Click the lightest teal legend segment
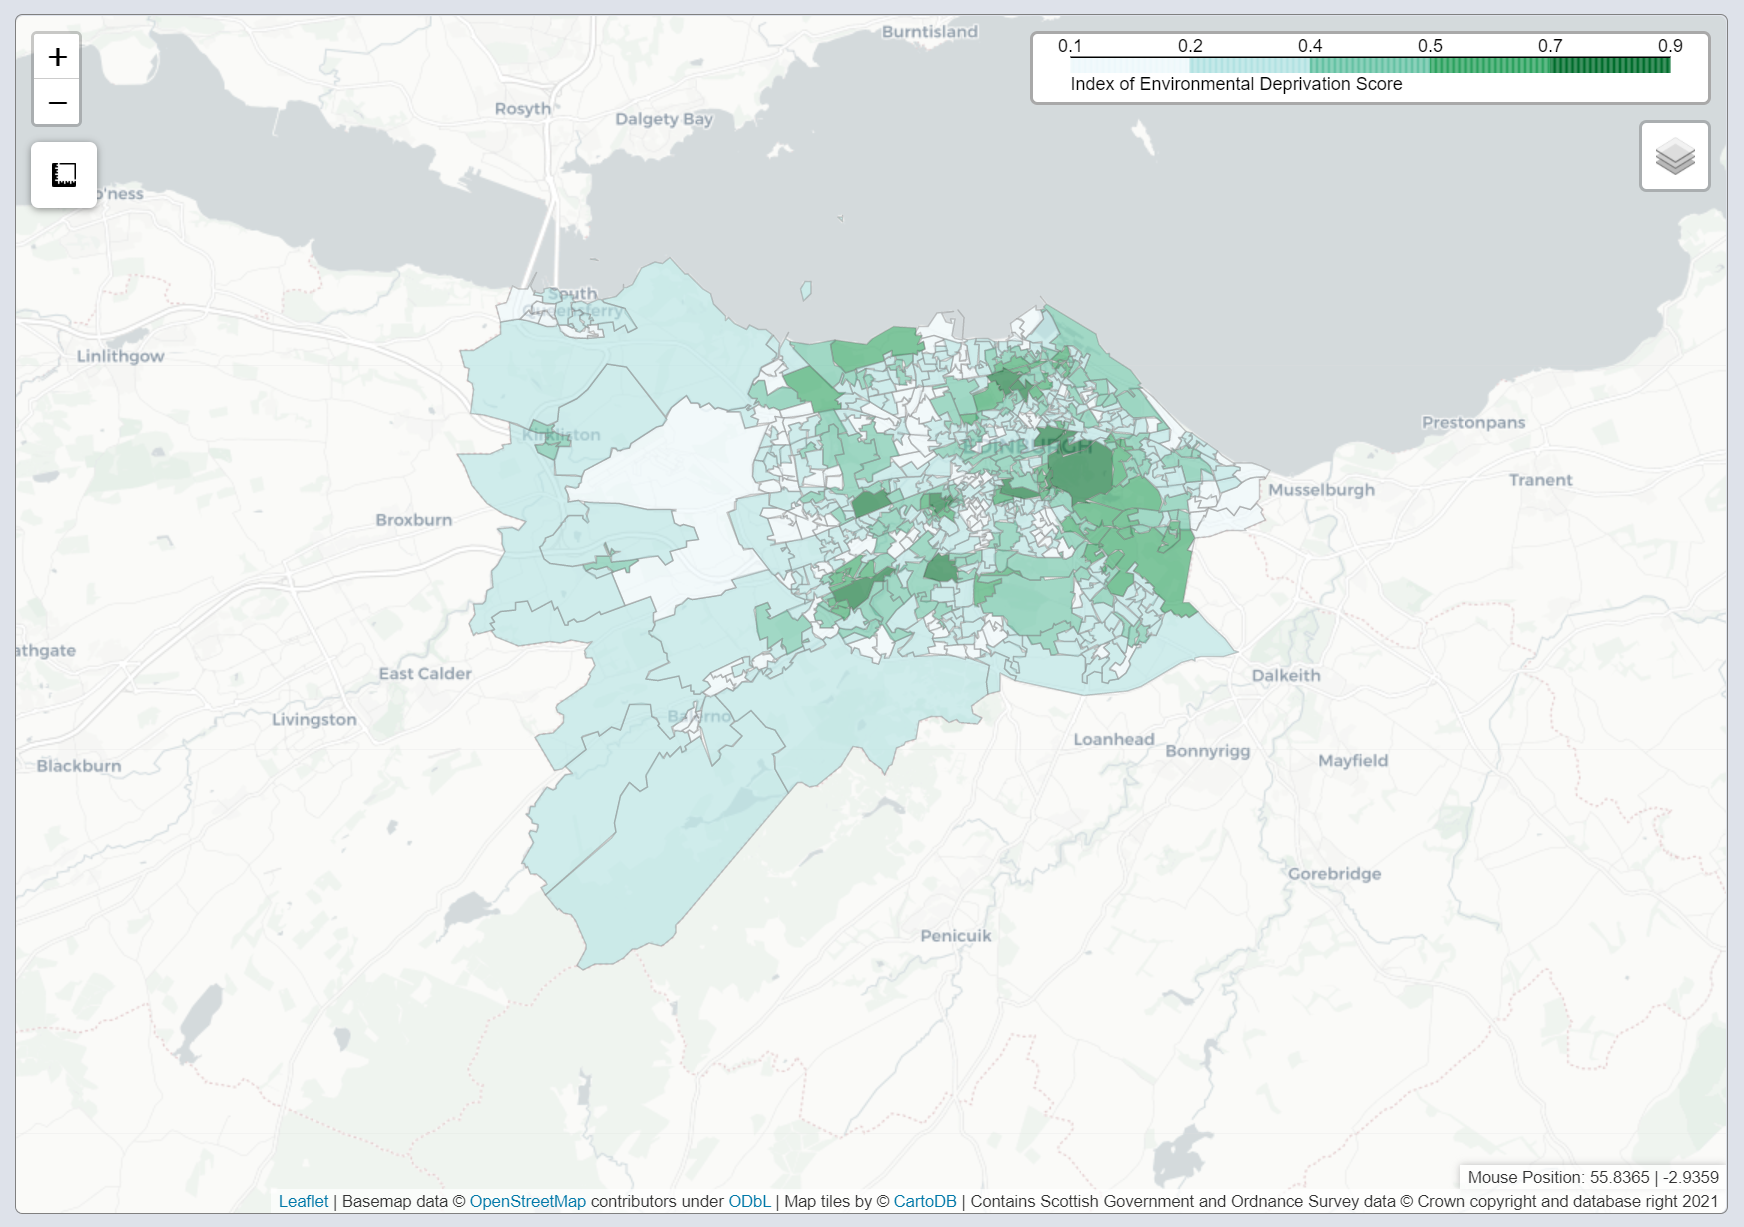 coord(1250,65)
